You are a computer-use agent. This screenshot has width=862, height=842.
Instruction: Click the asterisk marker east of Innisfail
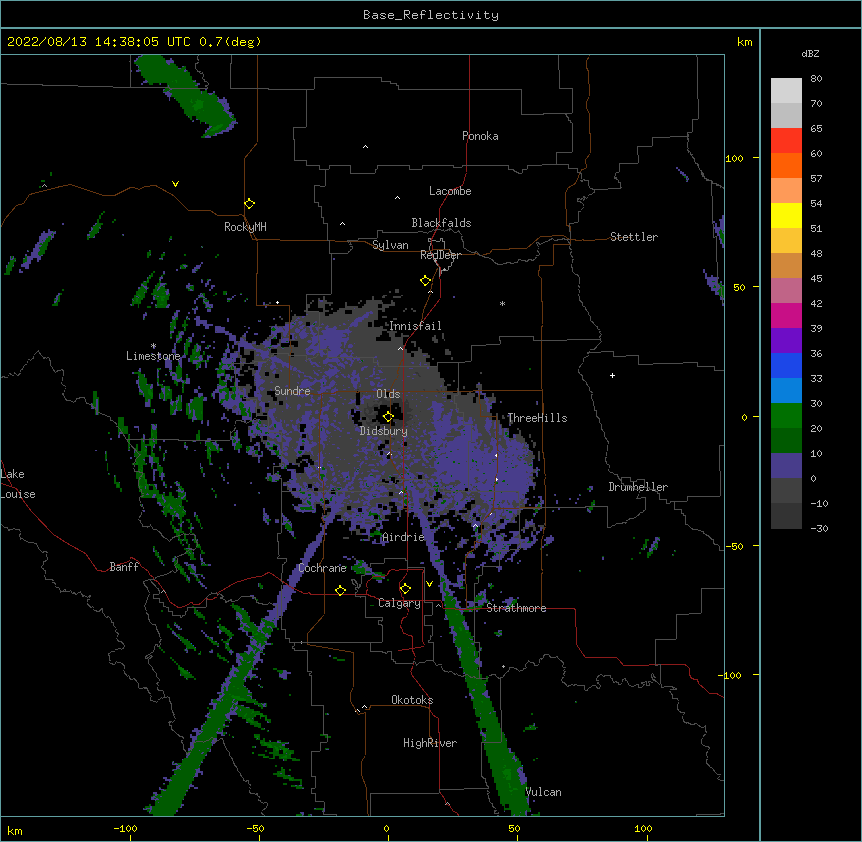(502, 303)
